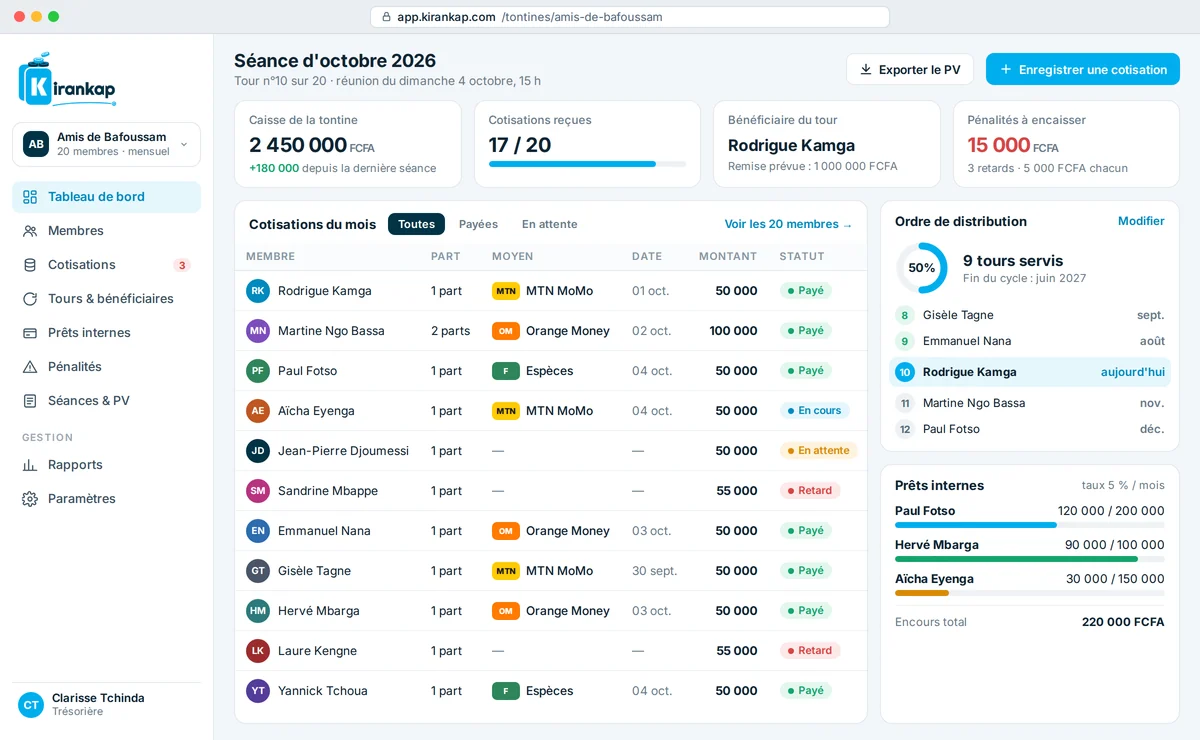Click the Encours total 220 000 FCFA value

pos(1123,622)
